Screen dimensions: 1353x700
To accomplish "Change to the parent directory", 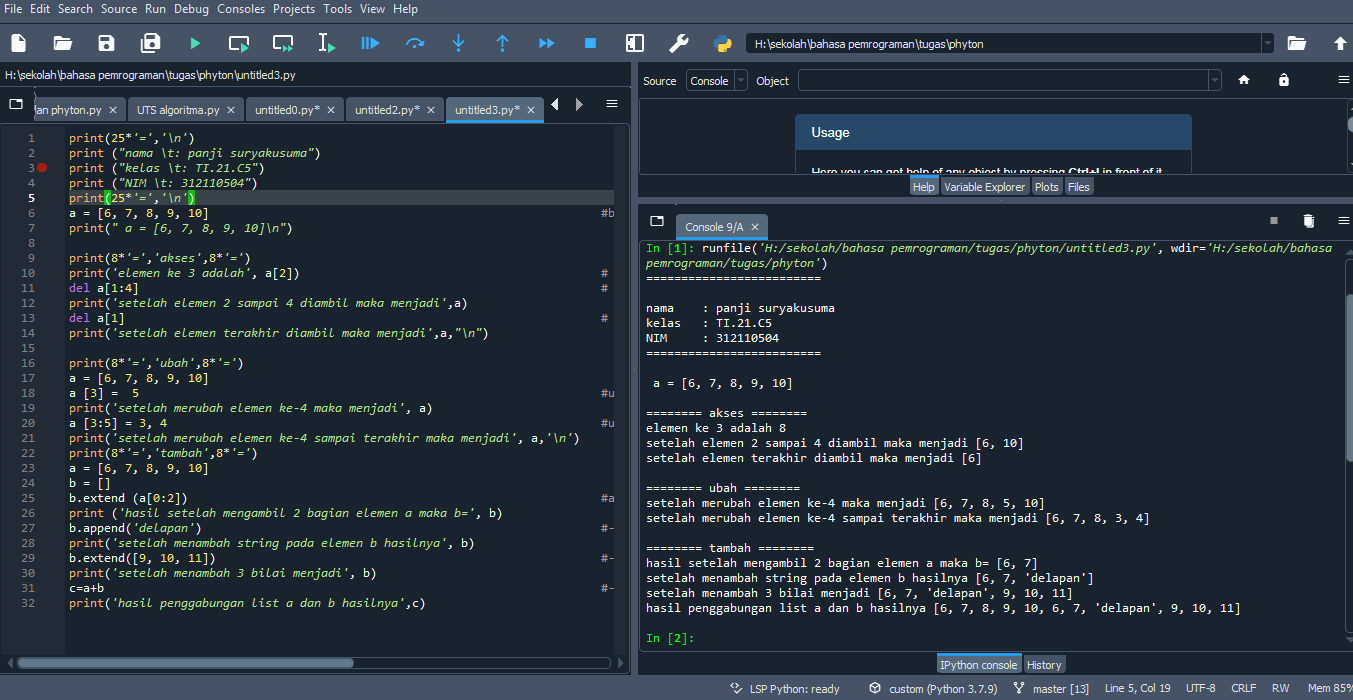I will pos(1341,43).
